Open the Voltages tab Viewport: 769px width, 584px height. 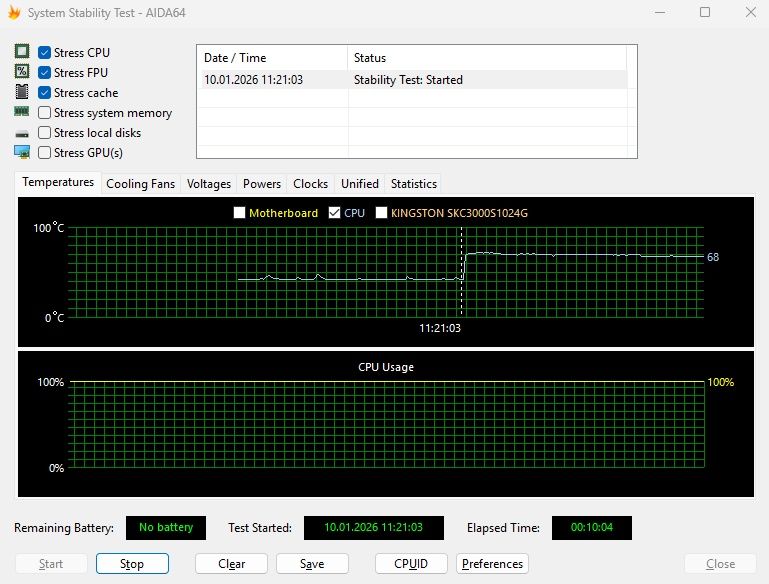pos(208,184)
